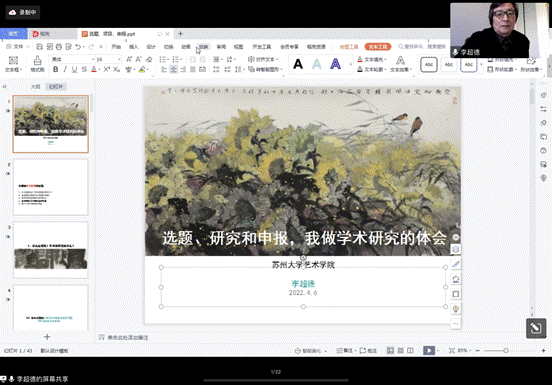
Task: Toggle comments (批注) in status bar
Action: point(368,351)
